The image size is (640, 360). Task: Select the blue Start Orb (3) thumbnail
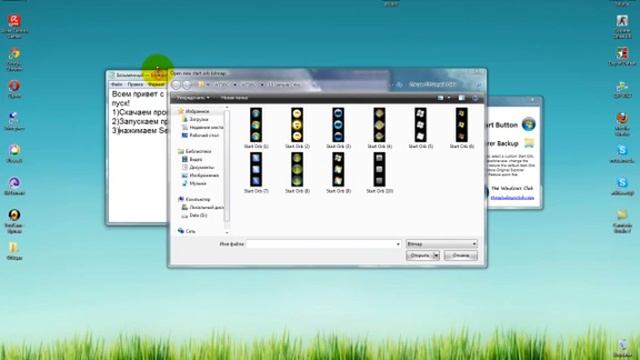338,125
